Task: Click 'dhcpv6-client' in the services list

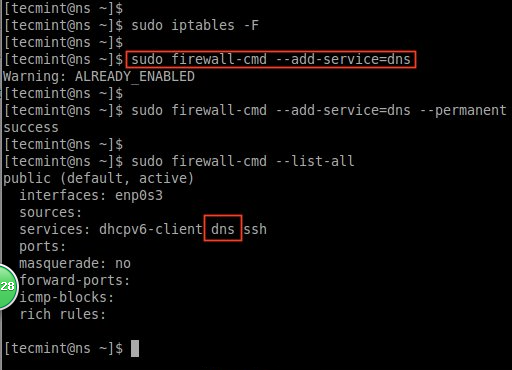Action: pyautogui.click(x=151, y=229)
